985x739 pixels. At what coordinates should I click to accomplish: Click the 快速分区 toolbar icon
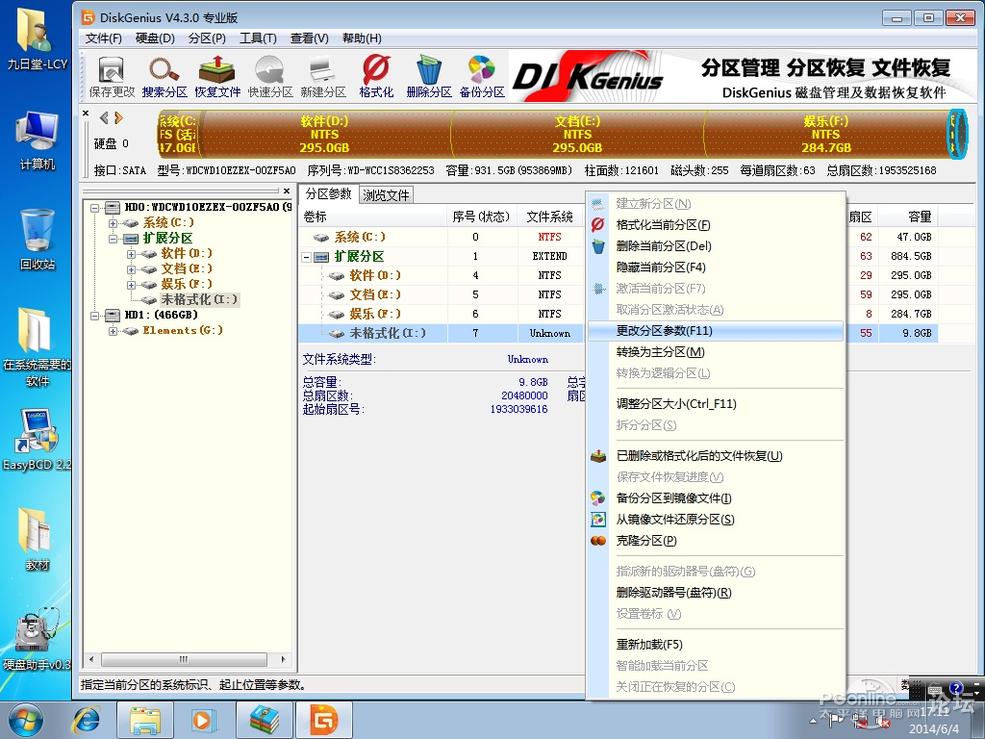(x=270, y=77)
